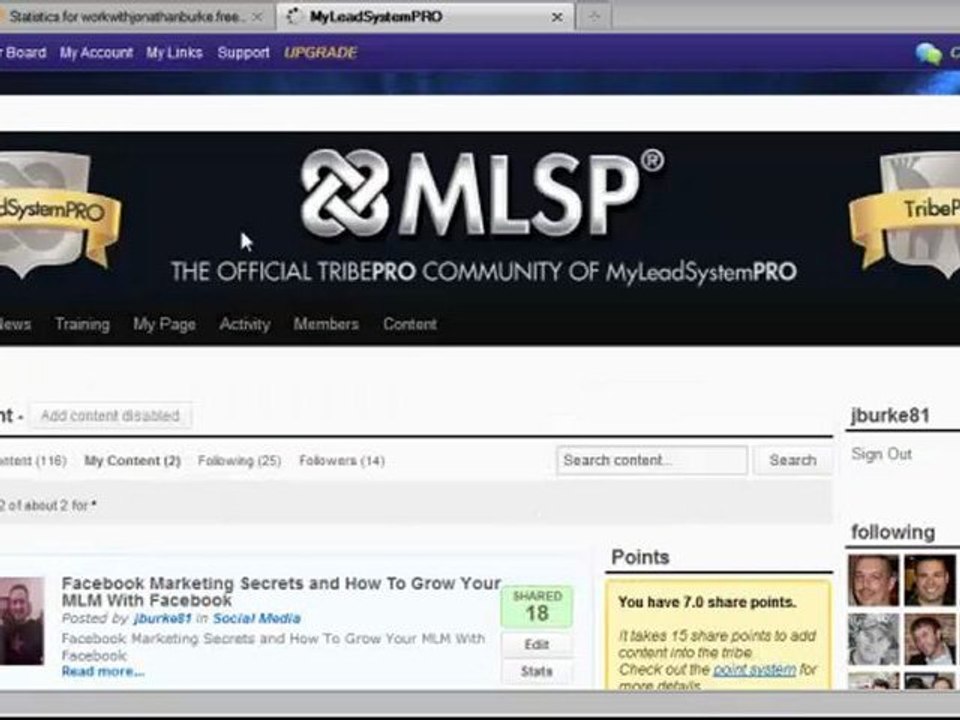This screenshot has width=960, height=720.
Task: Click the 'You have 7.0 share points' text
Action: [707, 602]
